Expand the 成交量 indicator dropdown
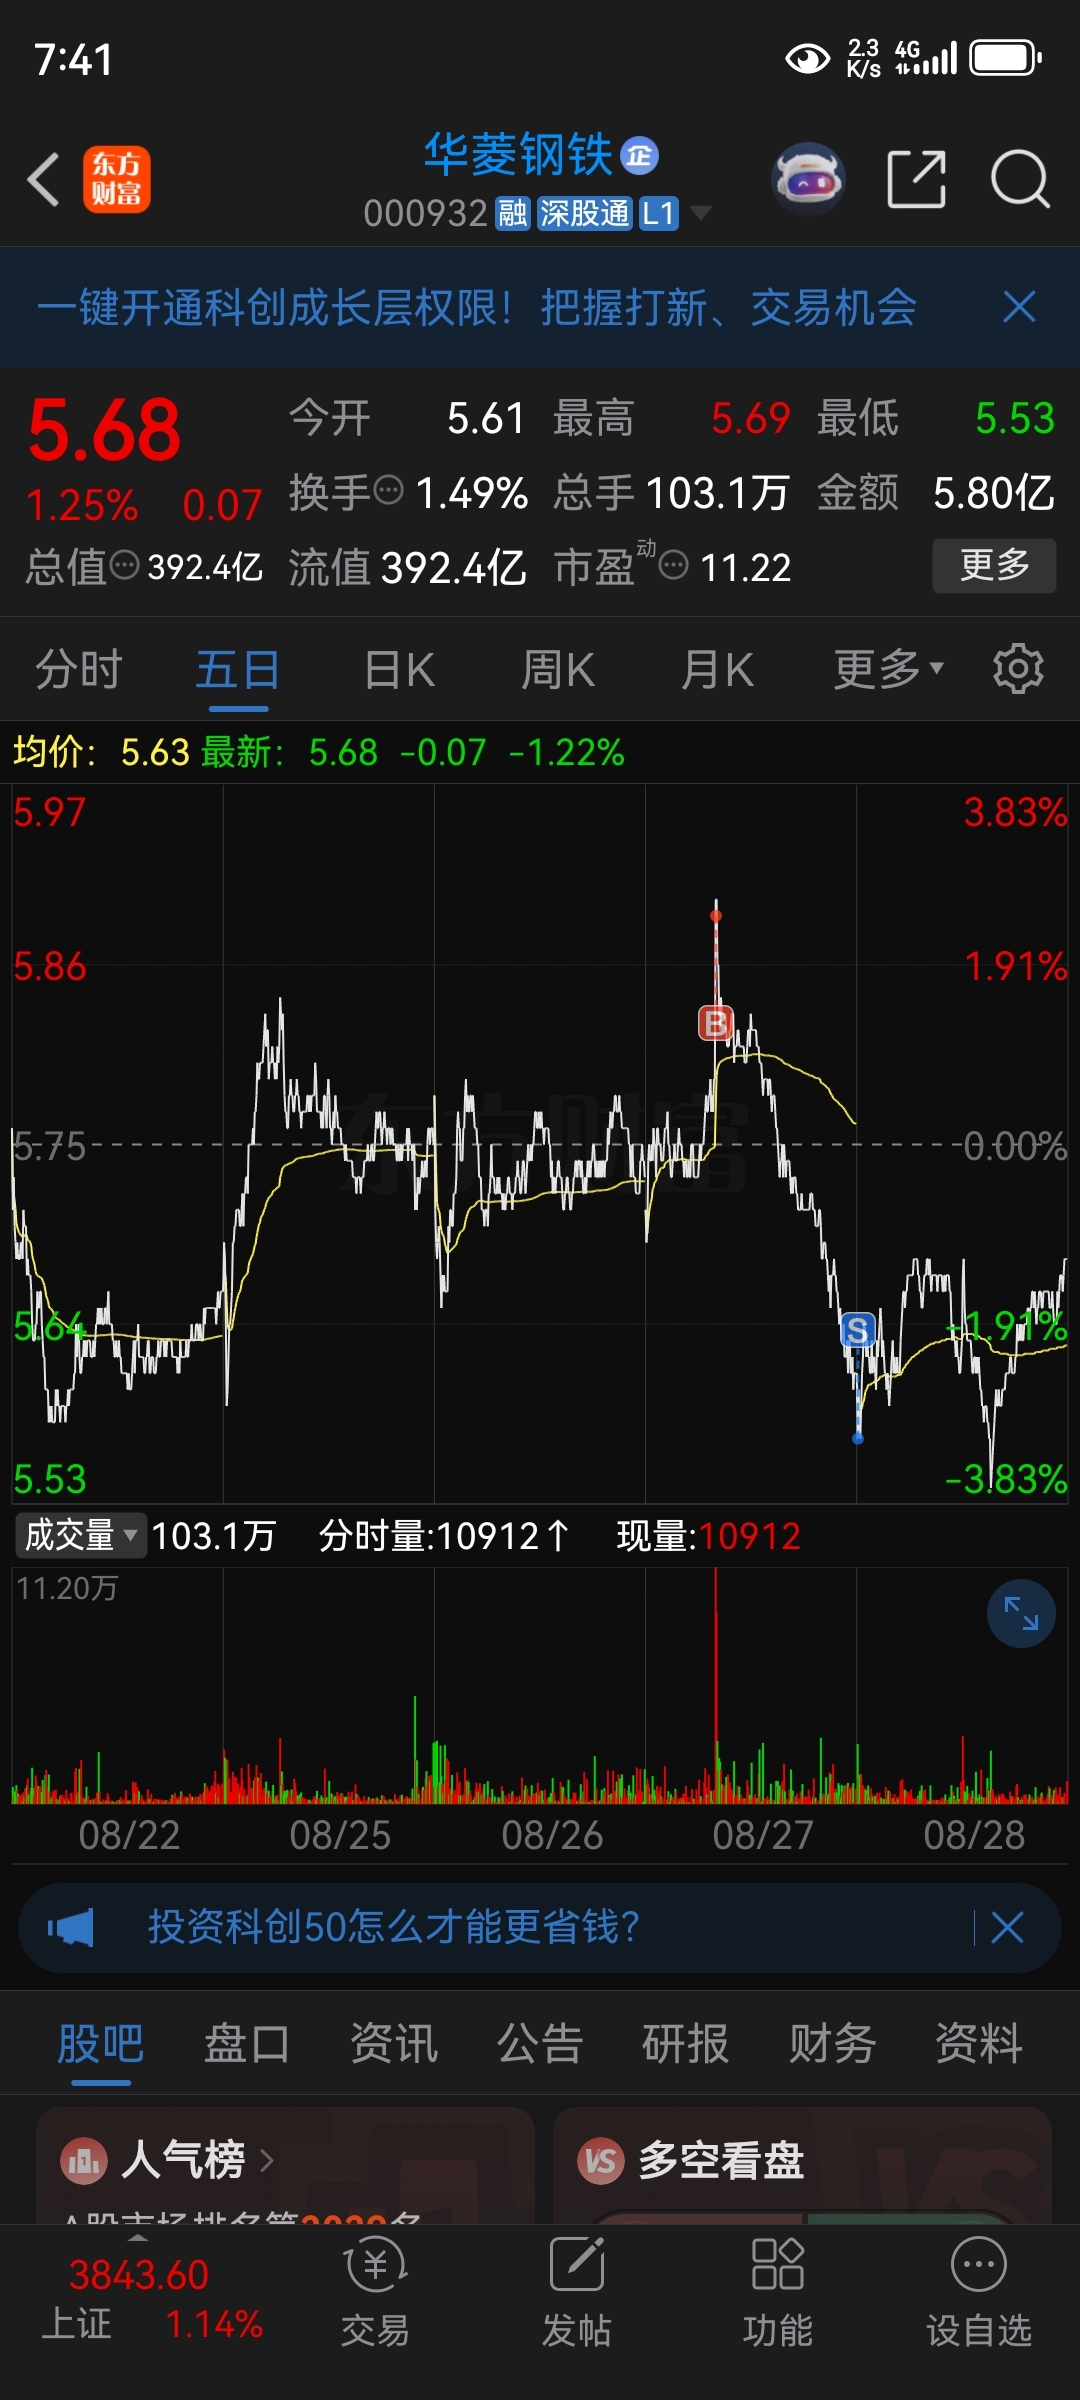This screenshot has width=1080, height=2400. pos(81,1535)
